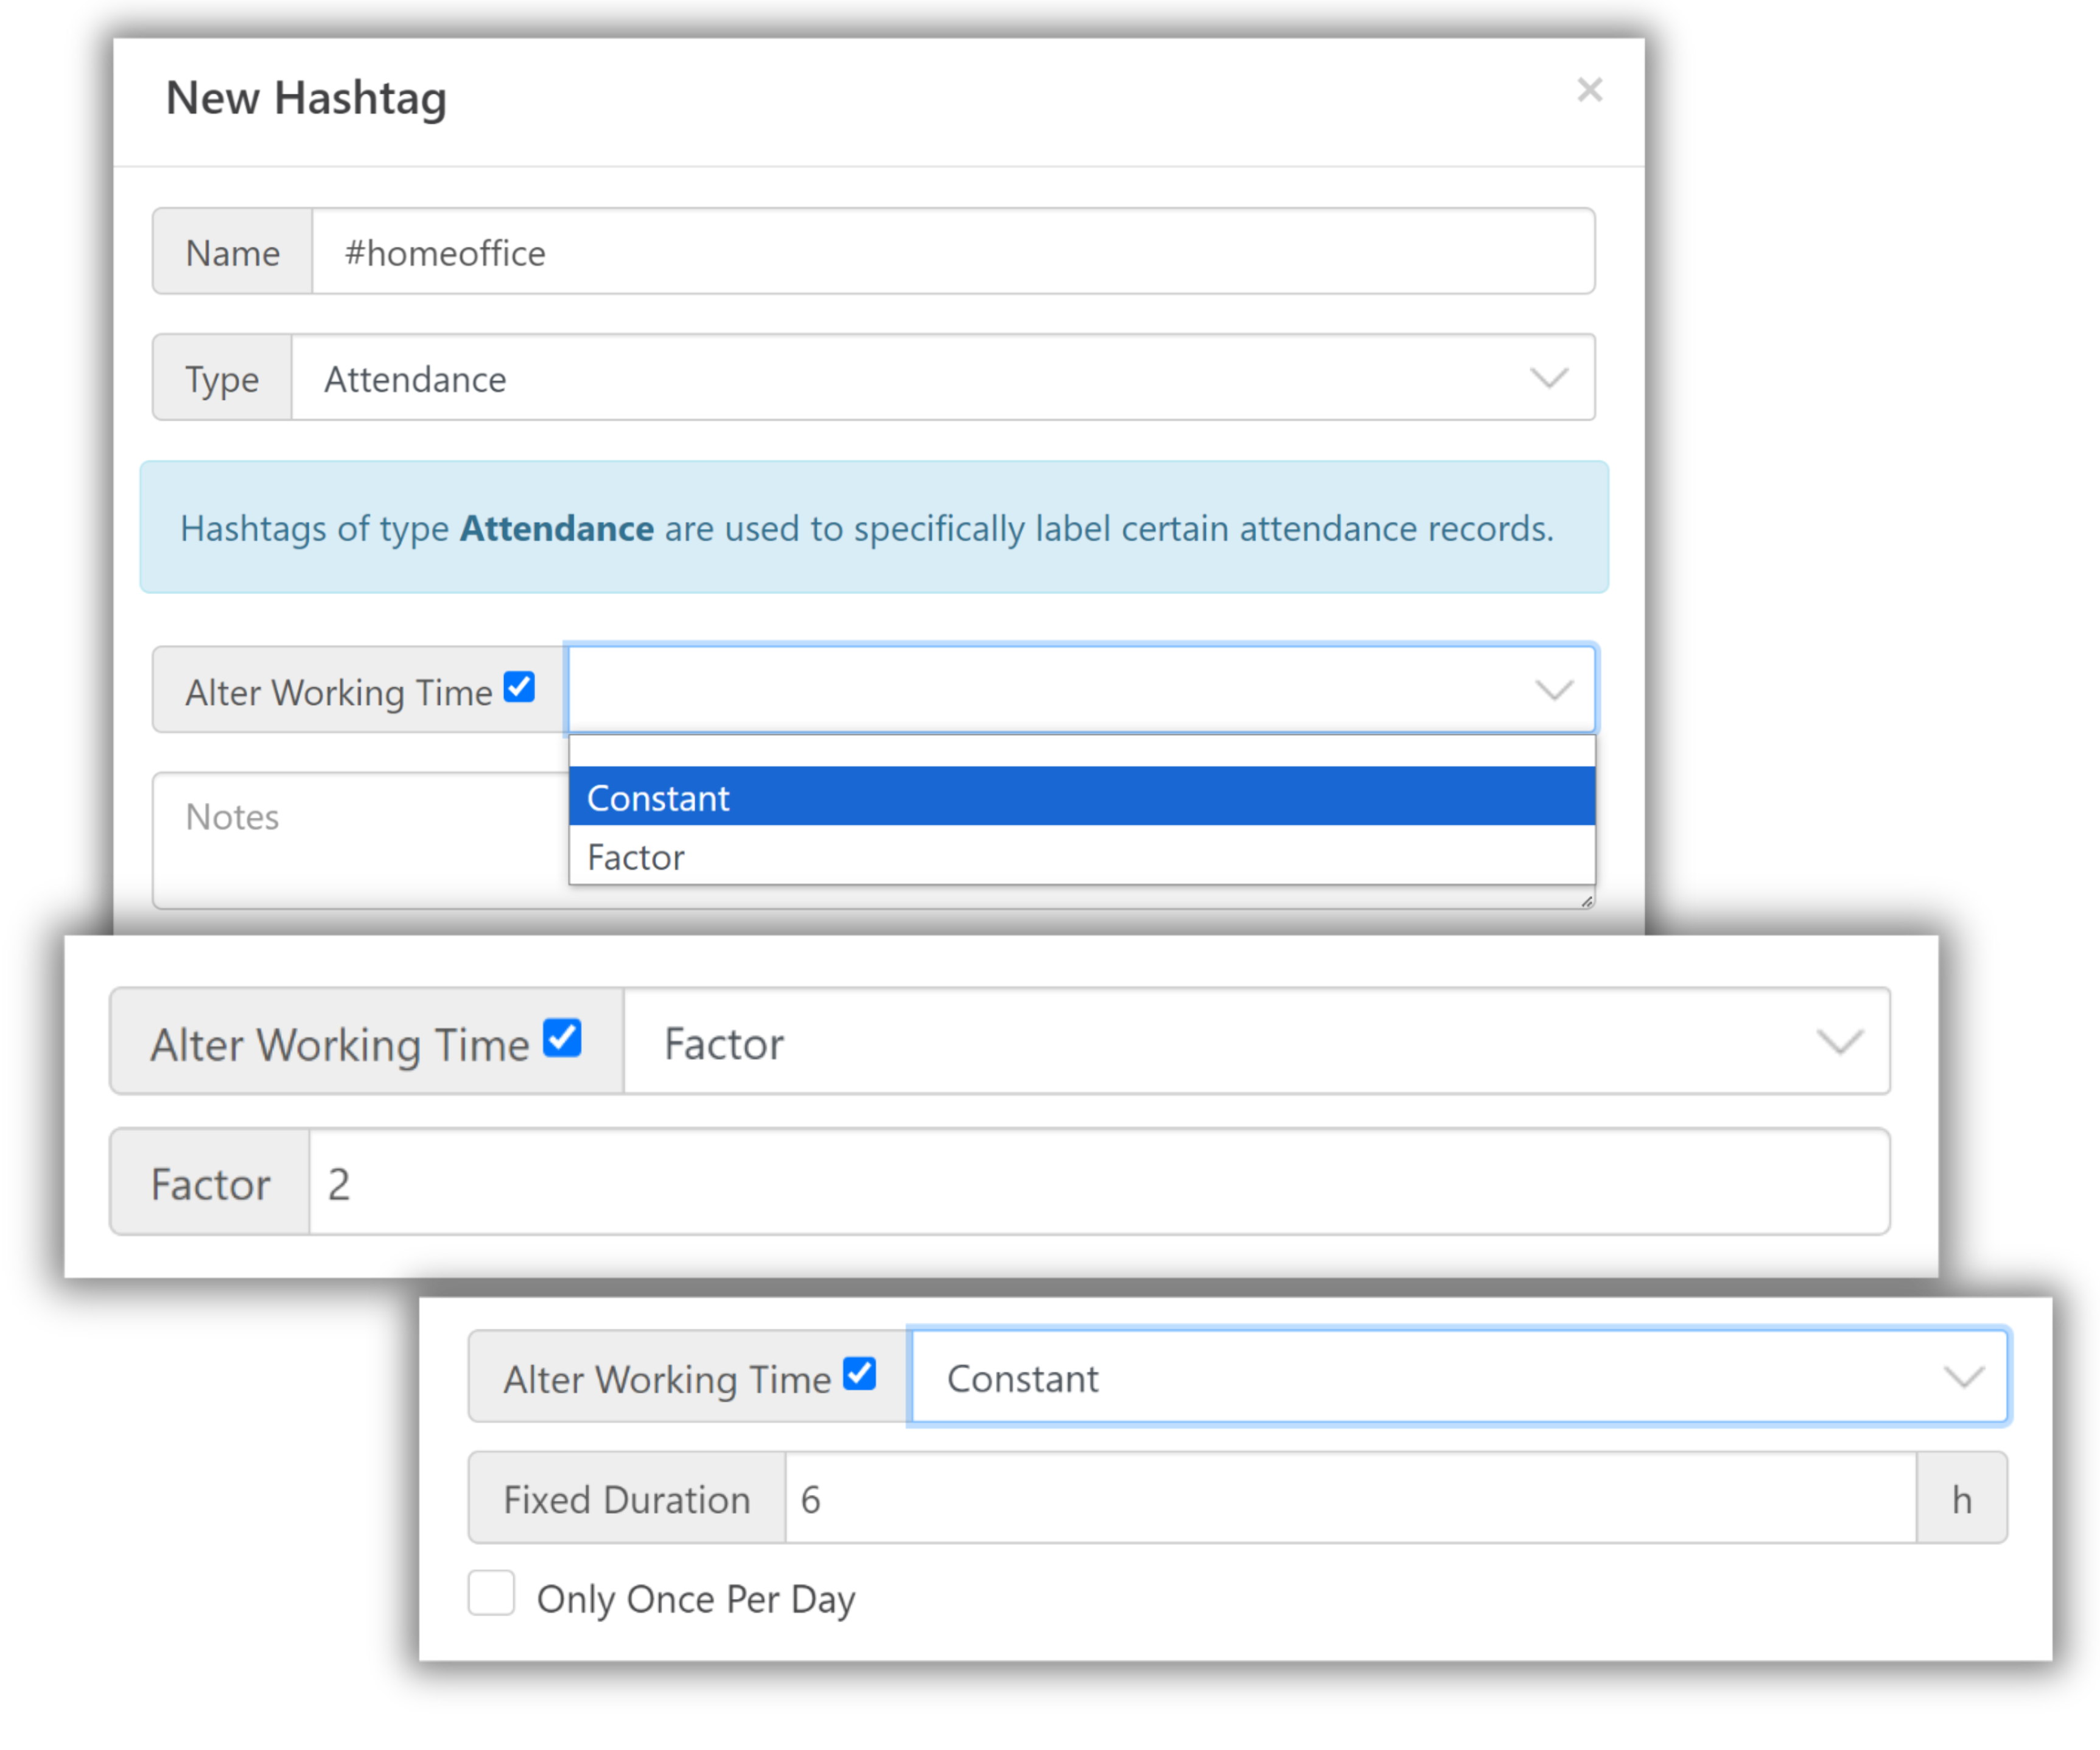
Task: Close the New Hashtag dialog
Action: 1589,90
